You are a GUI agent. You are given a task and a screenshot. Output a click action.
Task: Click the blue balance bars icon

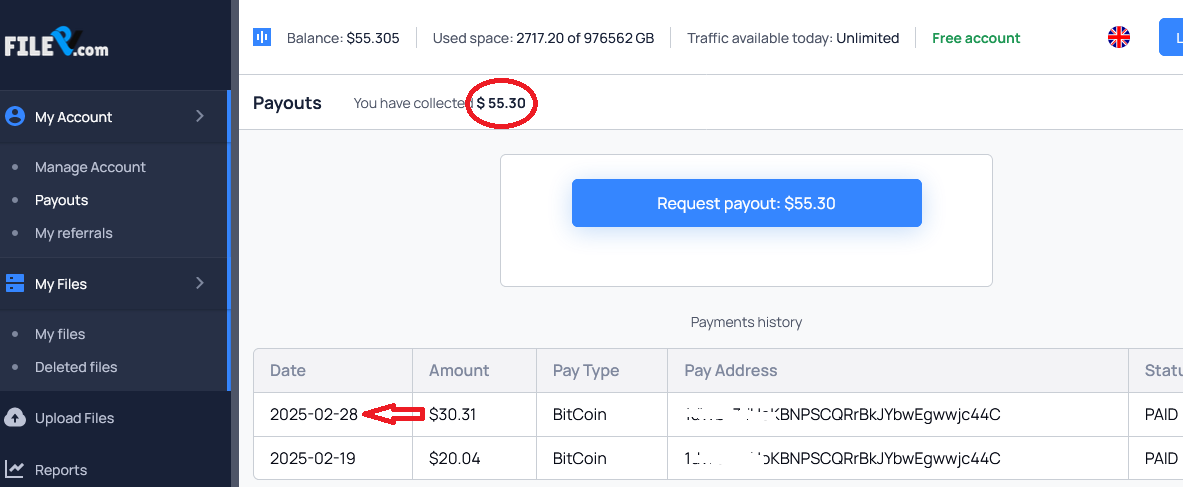pyautogui.click(x=262, y=38)
